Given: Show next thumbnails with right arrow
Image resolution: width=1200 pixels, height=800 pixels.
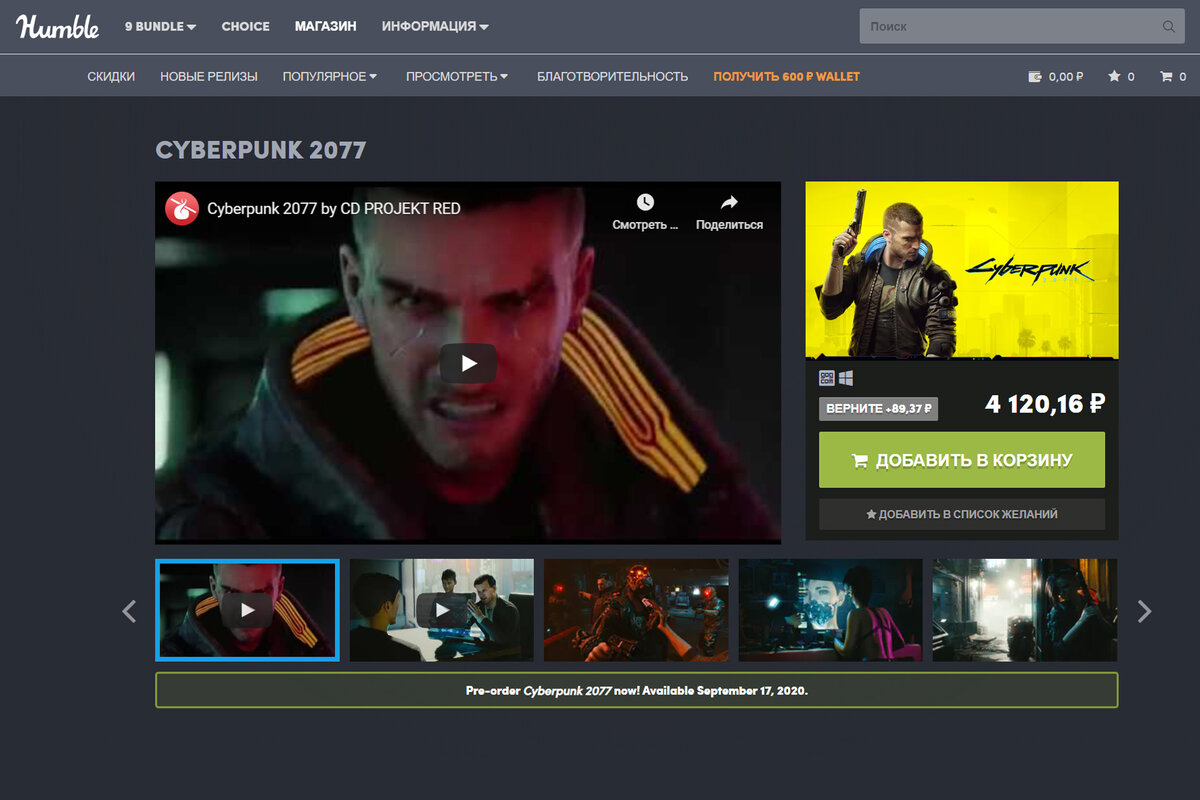Looking at the screenshot, I should tap(1145, 611).
